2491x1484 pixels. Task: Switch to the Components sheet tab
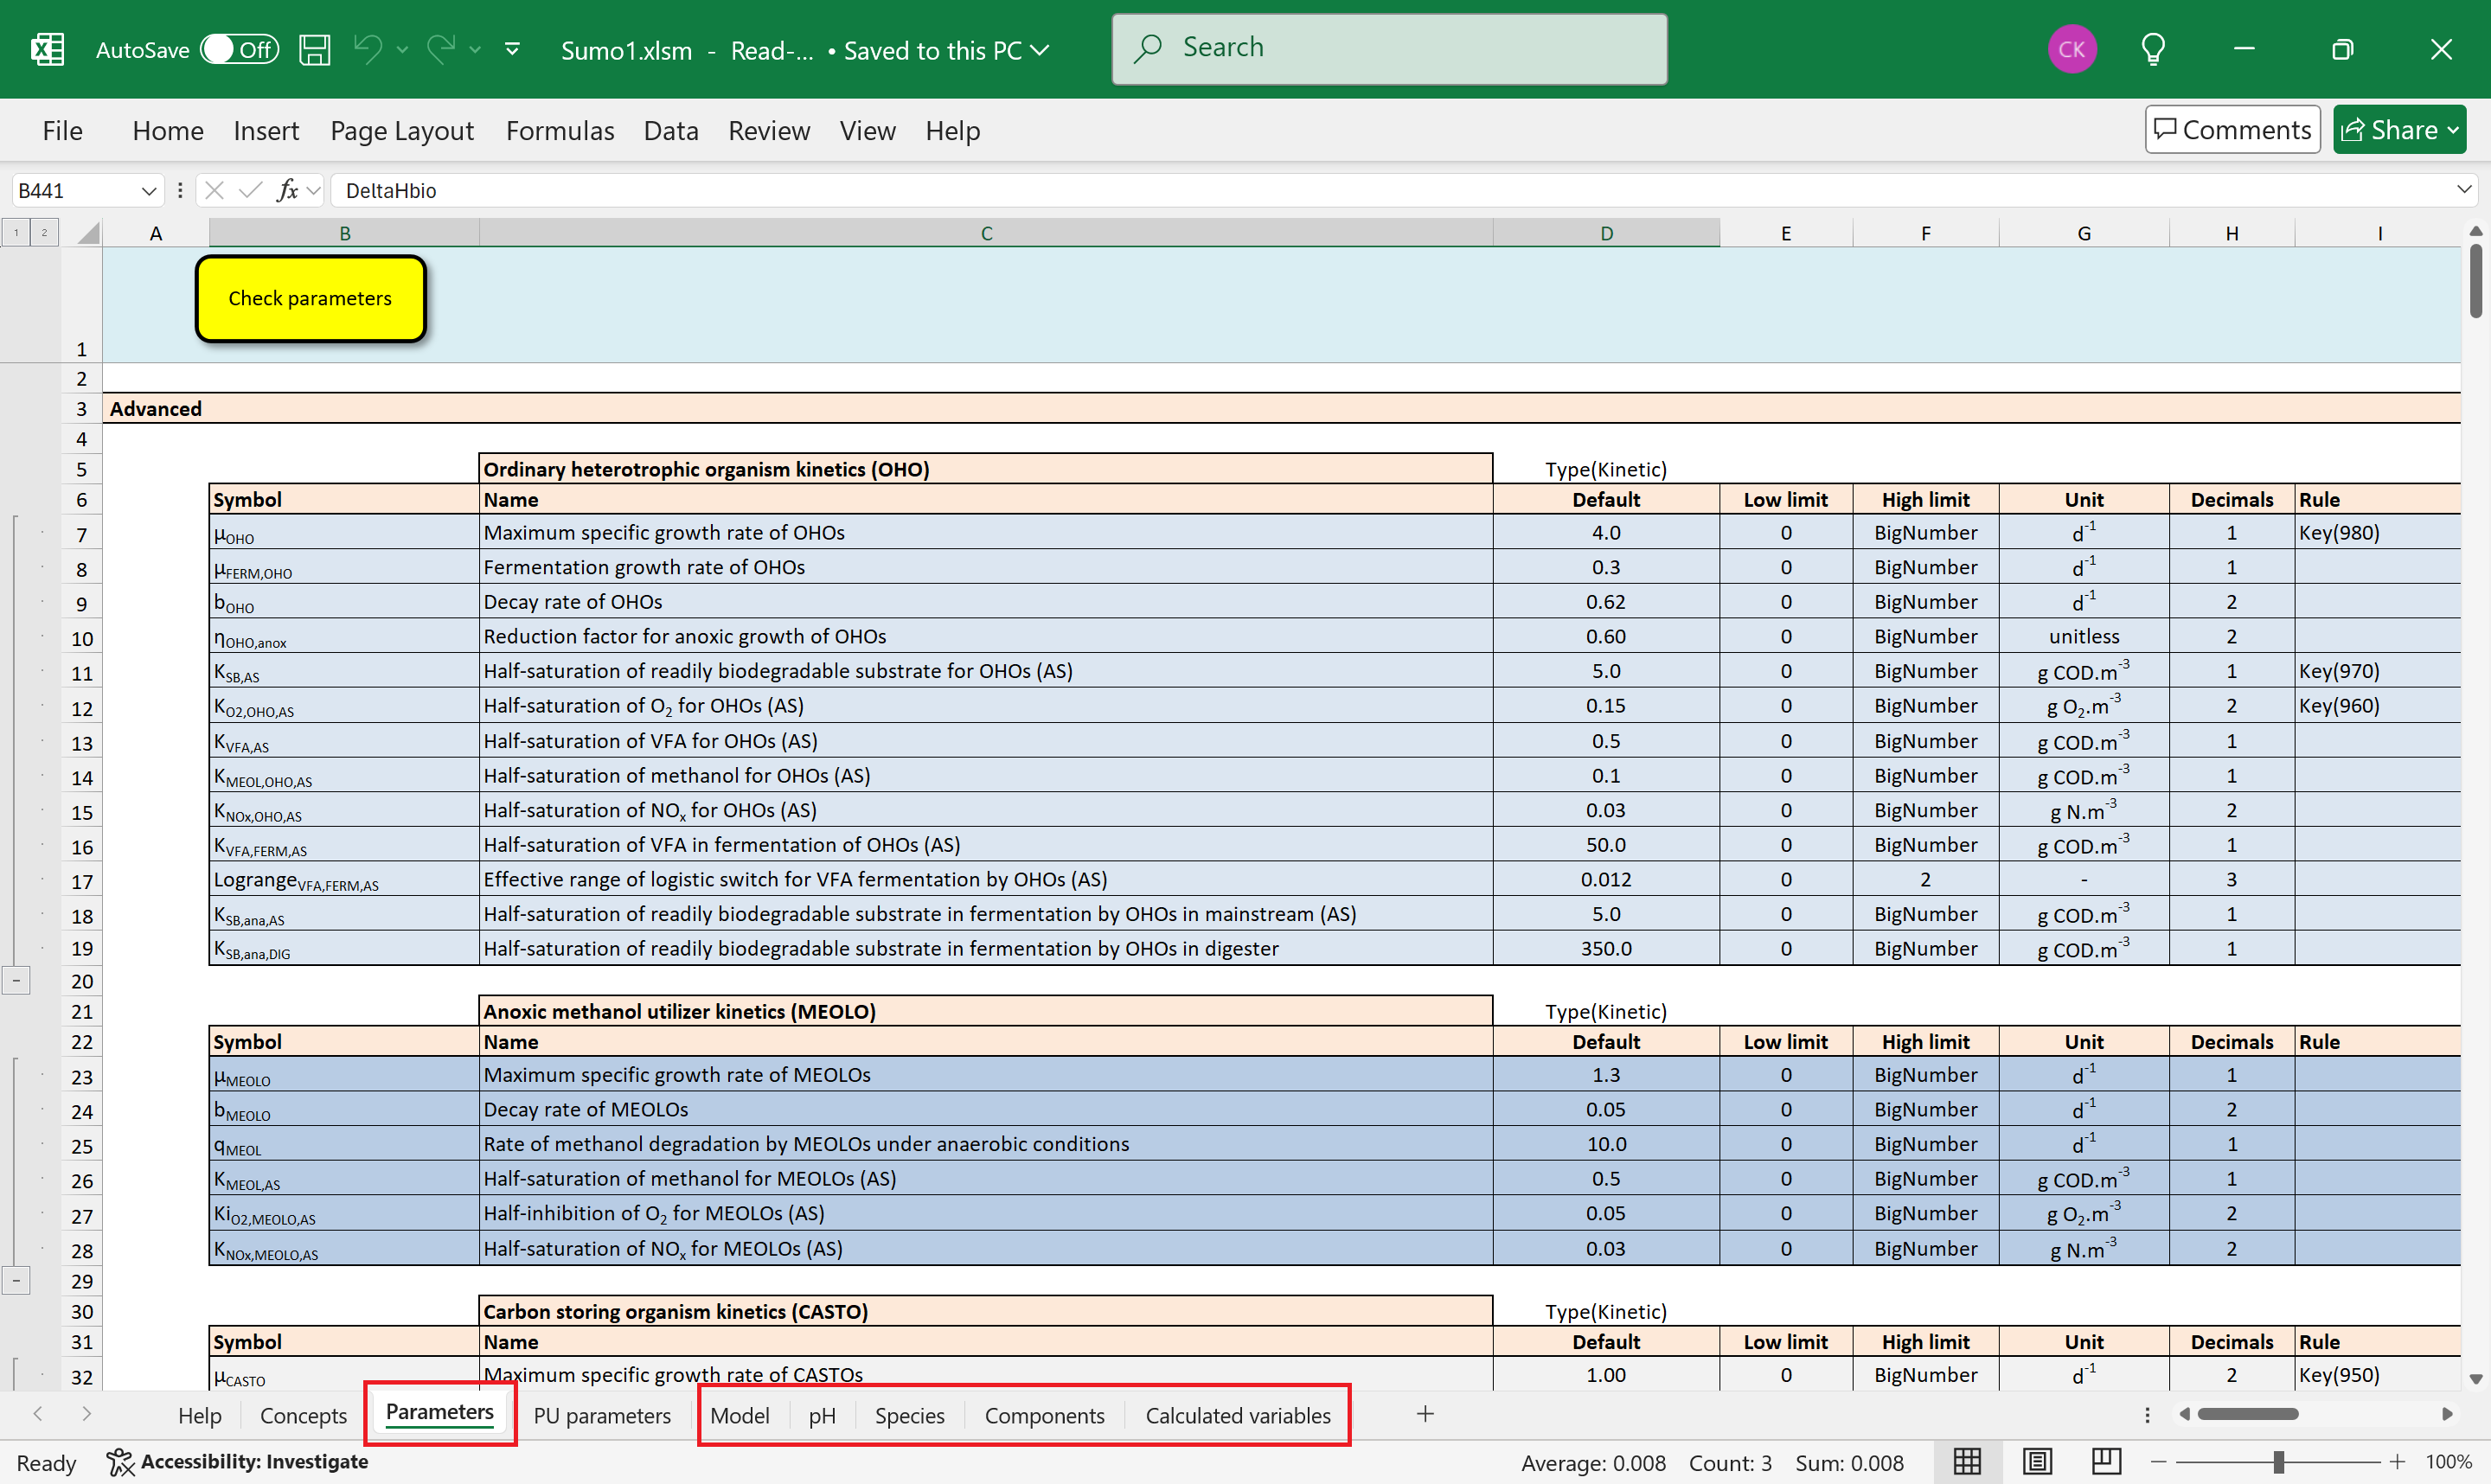pos(1044,1415)
